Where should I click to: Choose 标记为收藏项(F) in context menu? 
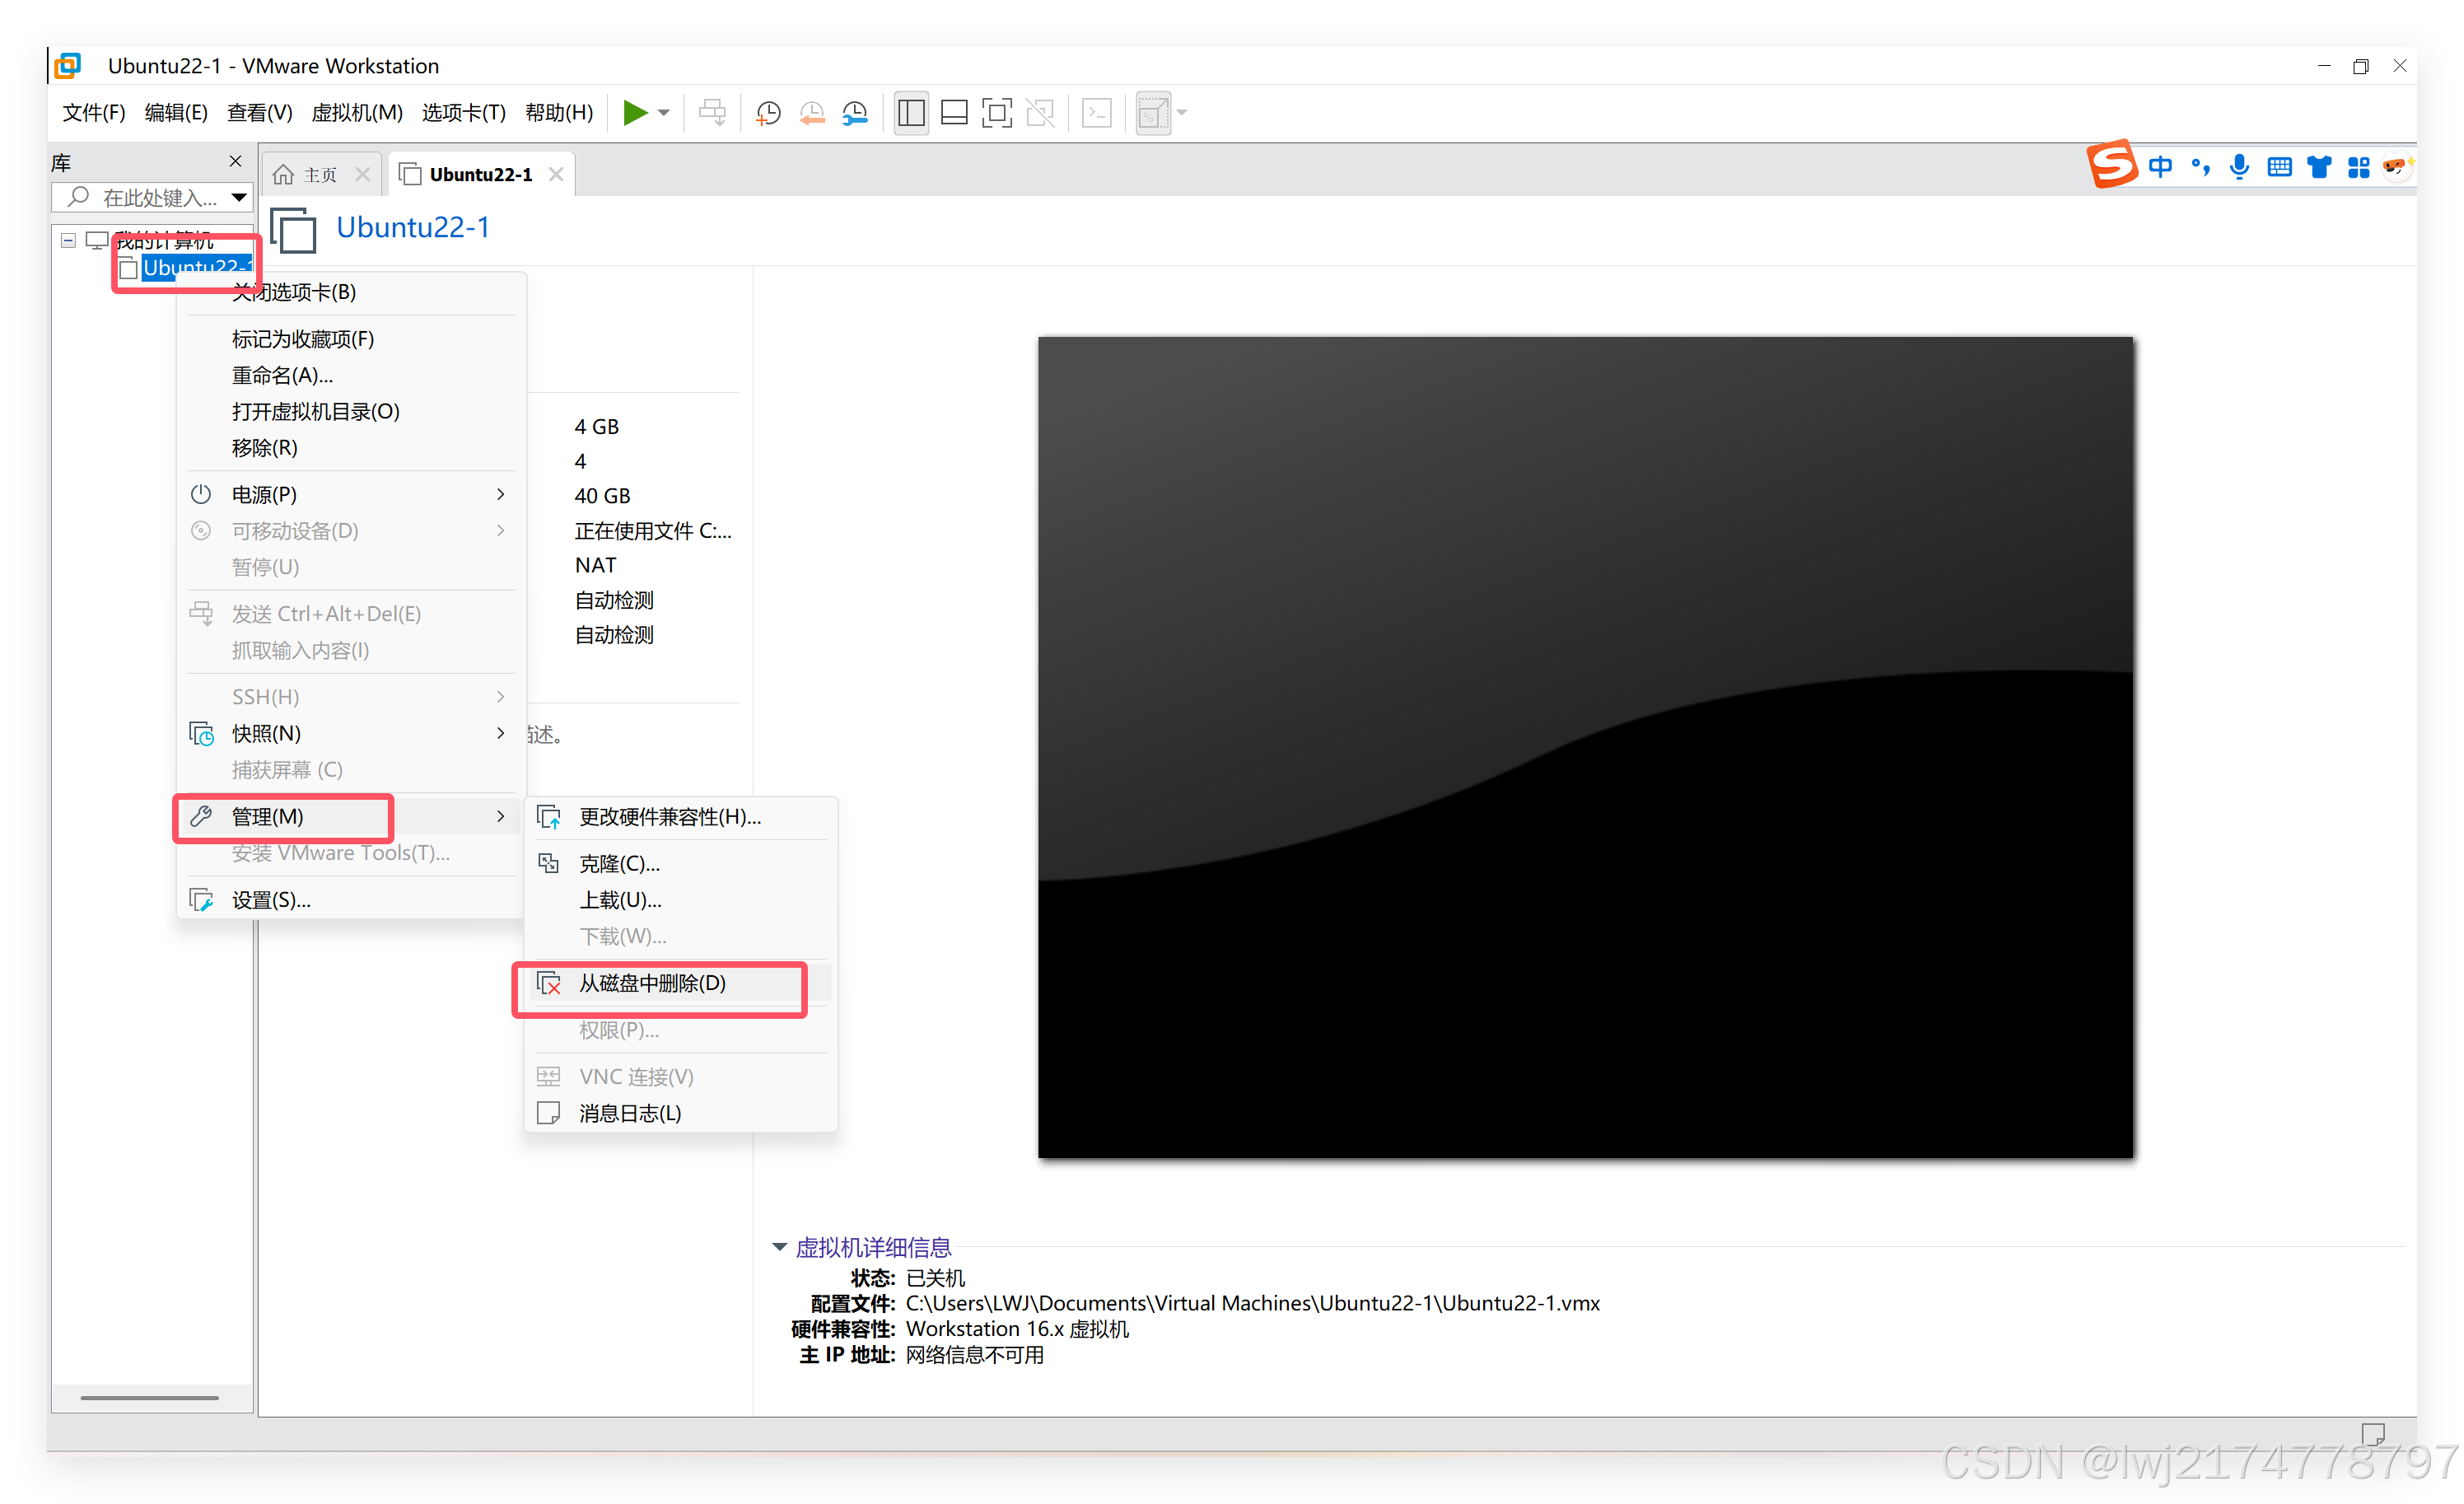(351, 339)
